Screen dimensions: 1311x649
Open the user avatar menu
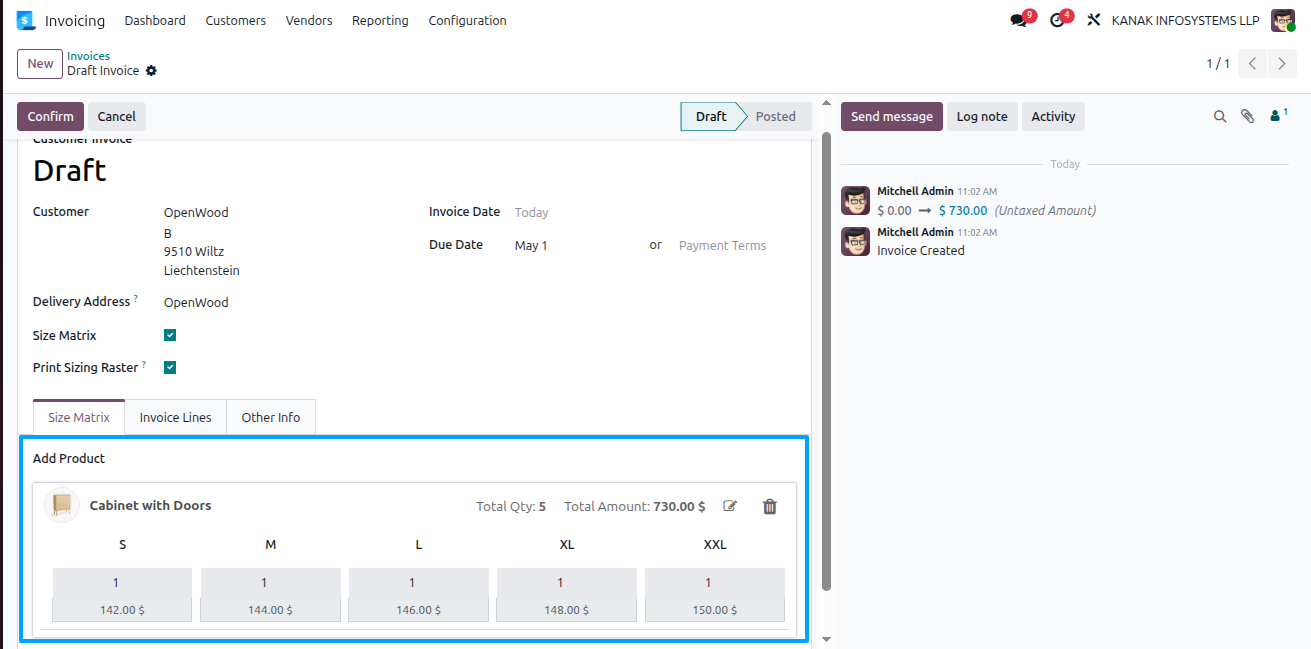click(x=1283, y=20)
